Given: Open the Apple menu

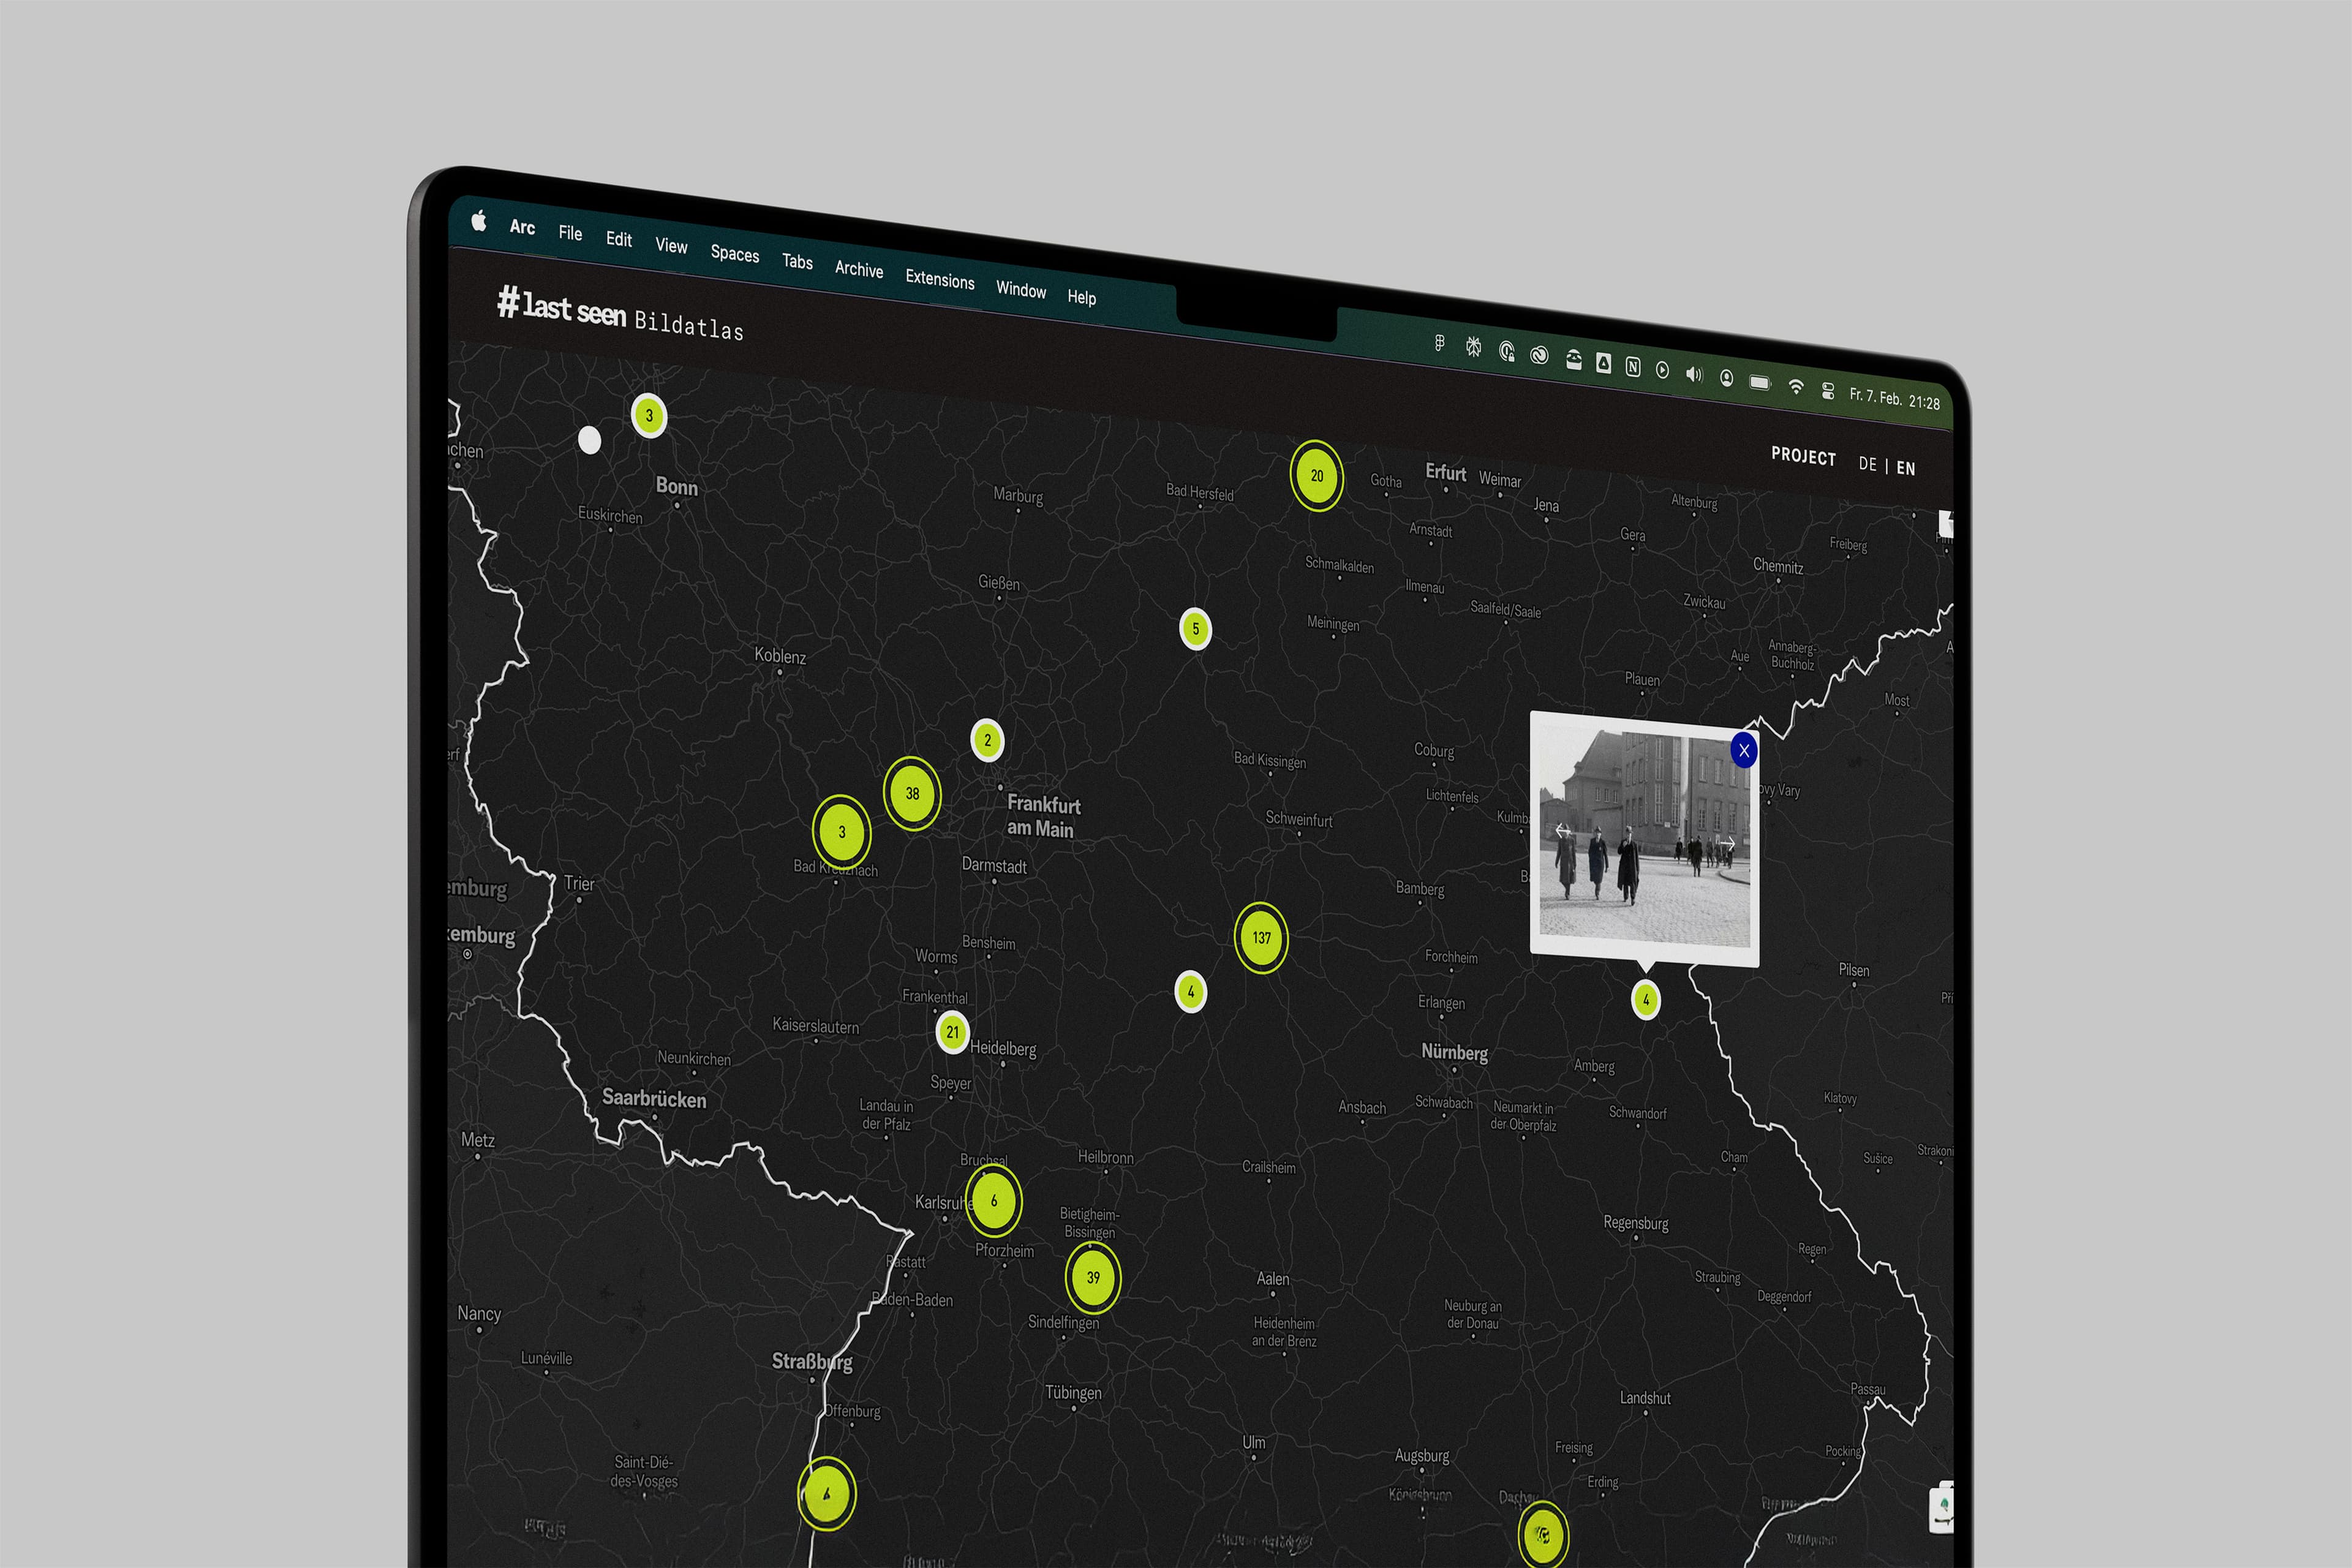Looking at the screenshot, I should tap(479, 221).
